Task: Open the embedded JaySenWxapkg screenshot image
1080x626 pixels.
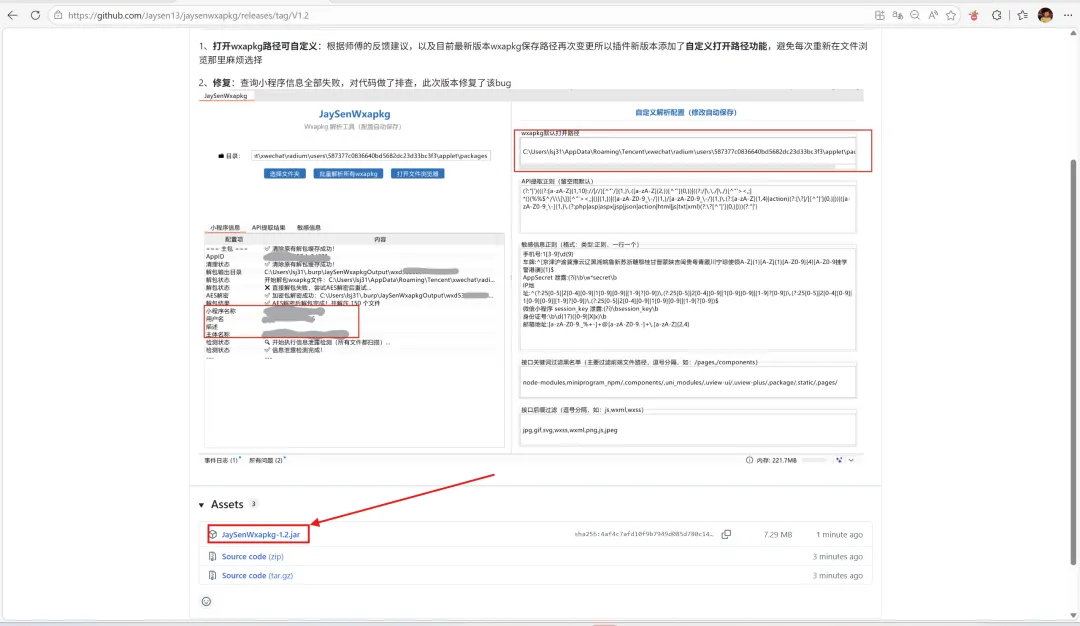Action: coord(531,278)
